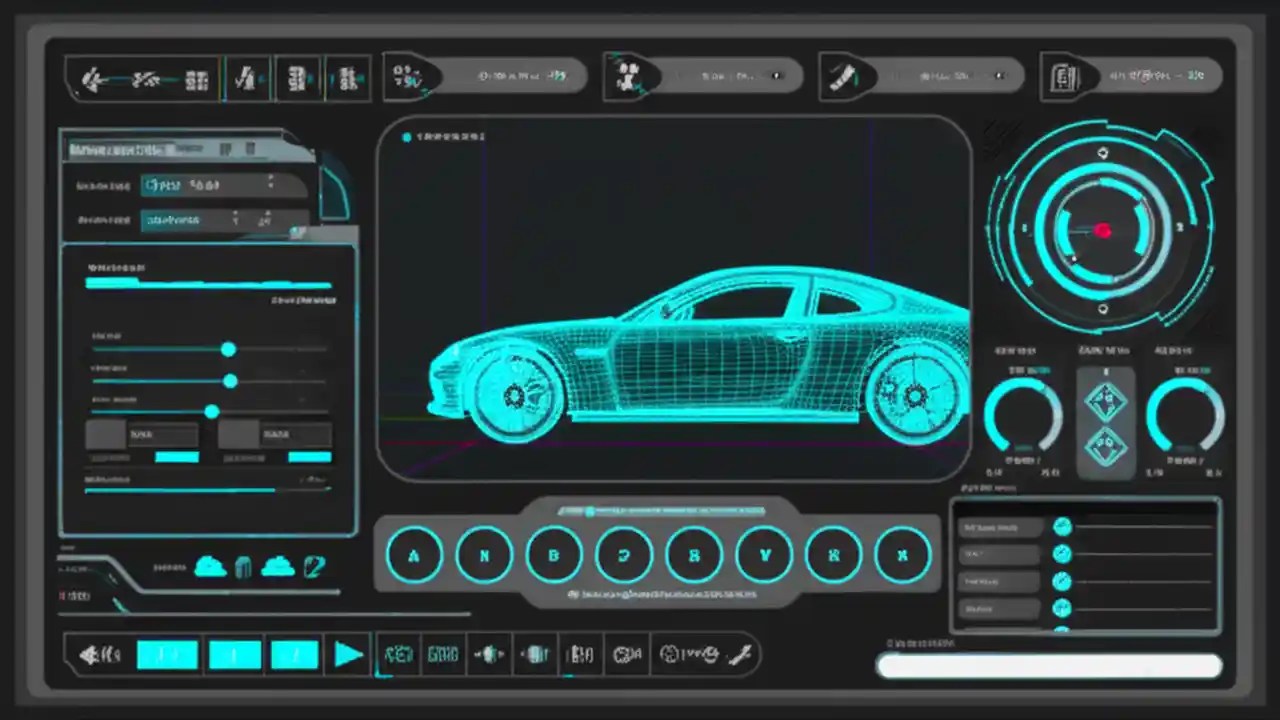Open the cloud upload icon above playback bar
The width and height of the screenshot is (1280, 720).
[x=212, y=566]
